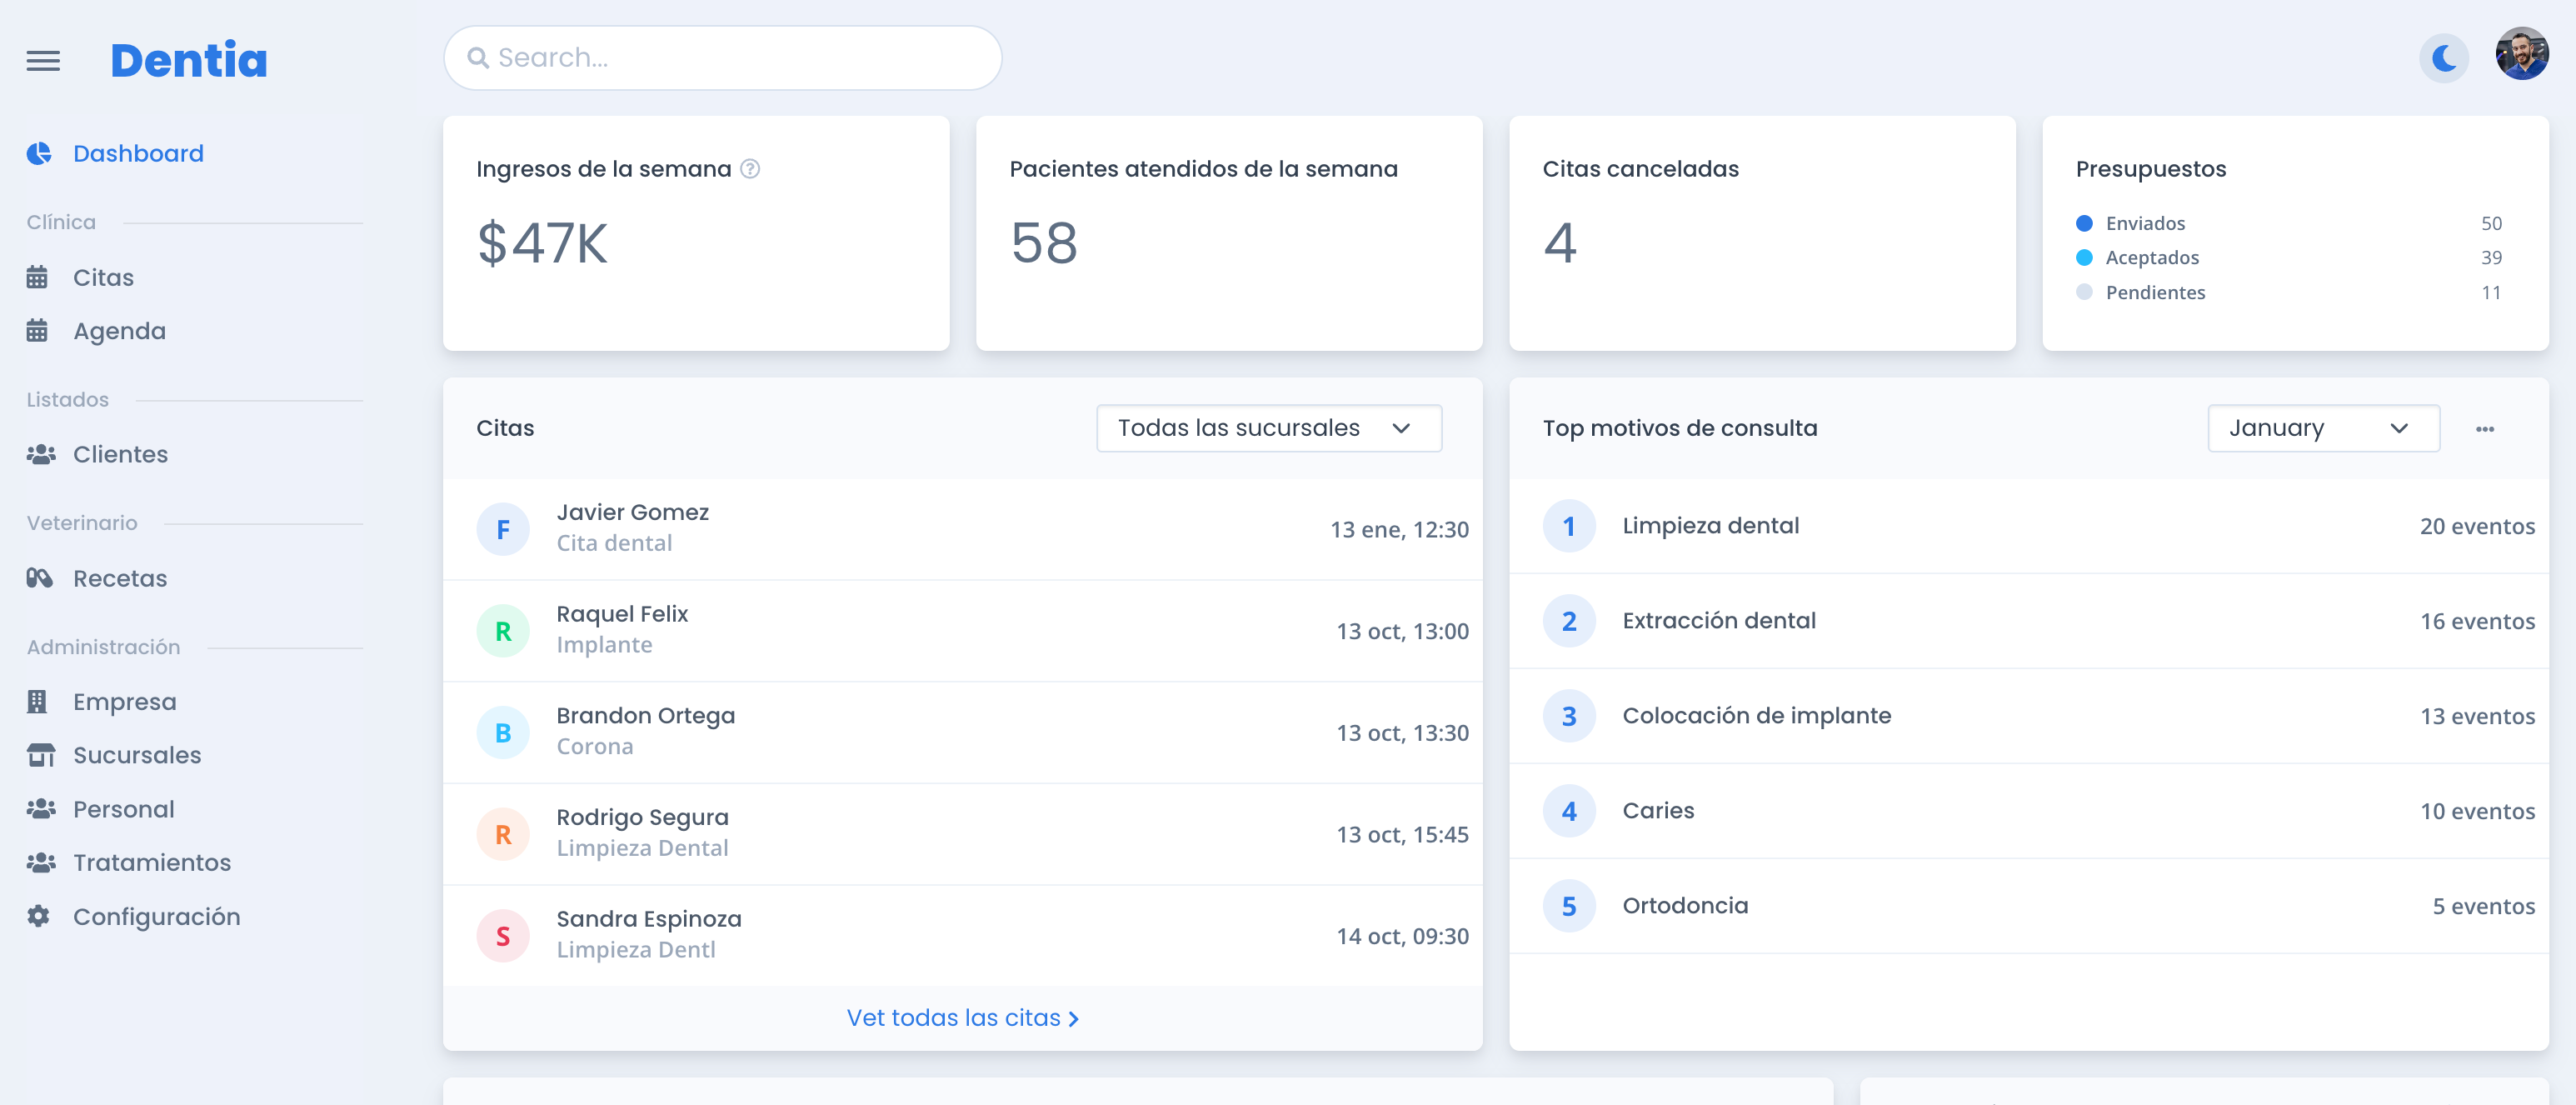Click avatar R of Raquel Felix
This screenshot has width=2576, height=1105.
[x=503, y=631]
